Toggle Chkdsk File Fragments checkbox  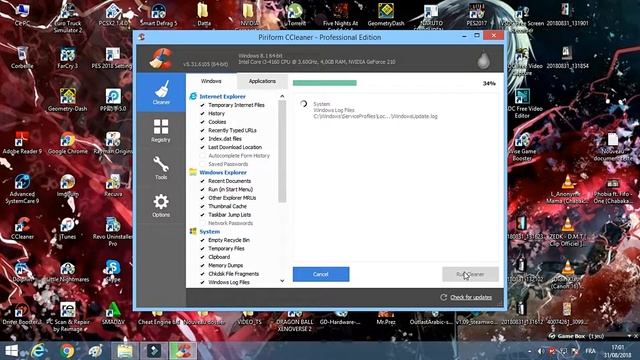point(202,274)
